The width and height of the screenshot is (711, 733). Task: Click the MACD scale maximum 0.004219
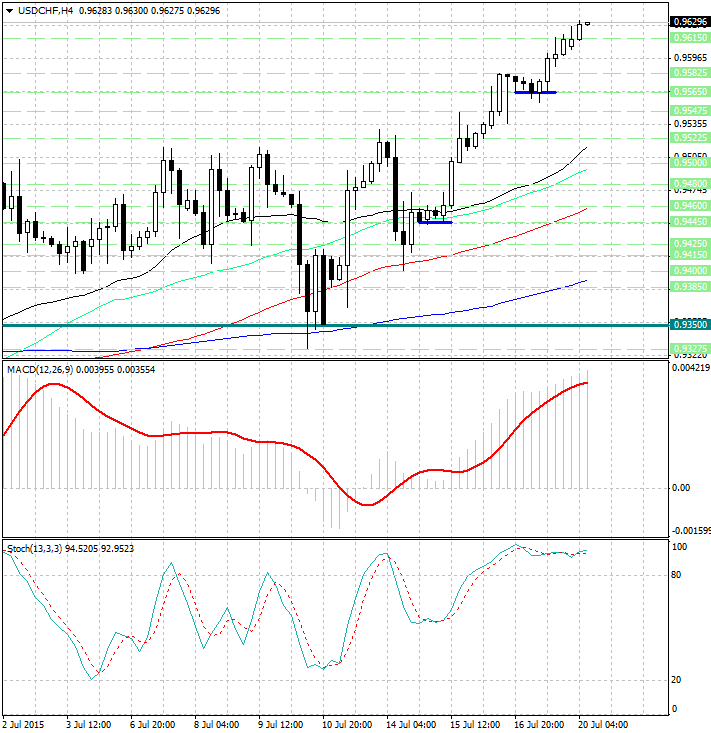(691, 368)
